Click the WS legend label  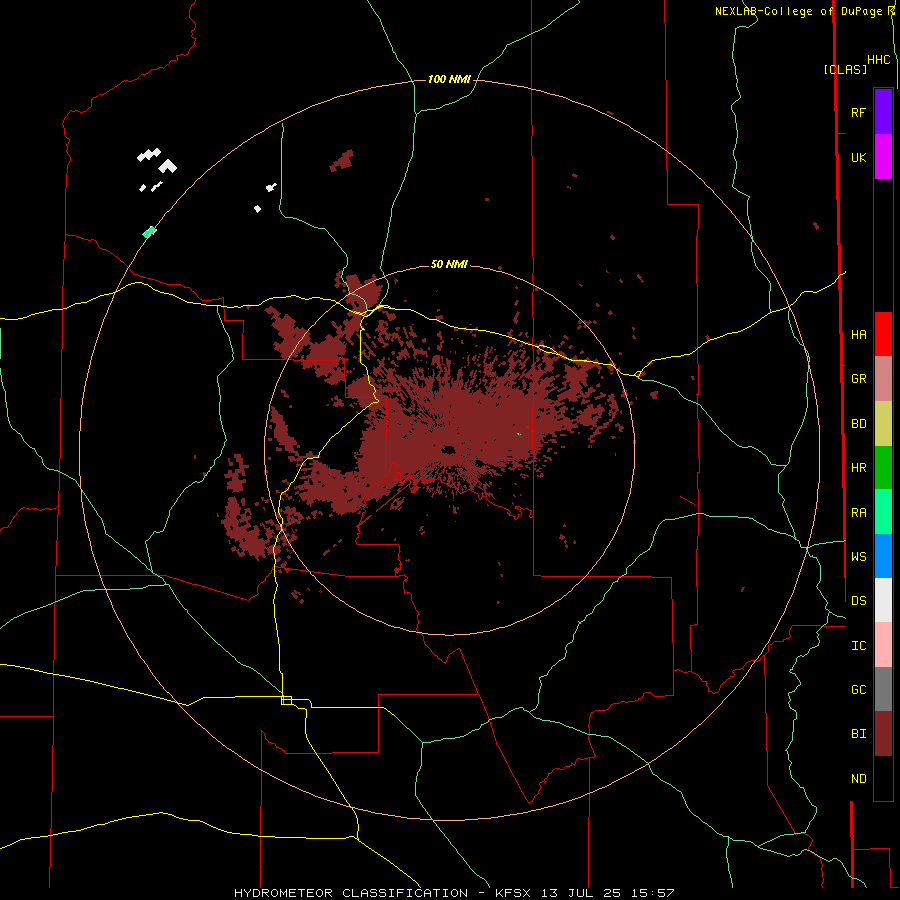[858, 556]
